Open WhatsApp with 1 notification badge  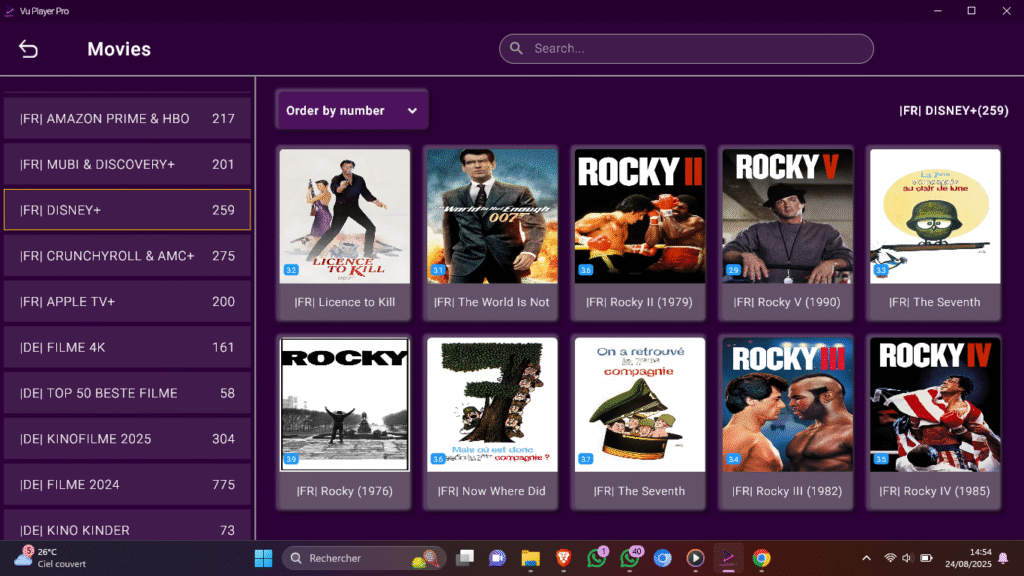pyautogui.click(x=596, y=558)
